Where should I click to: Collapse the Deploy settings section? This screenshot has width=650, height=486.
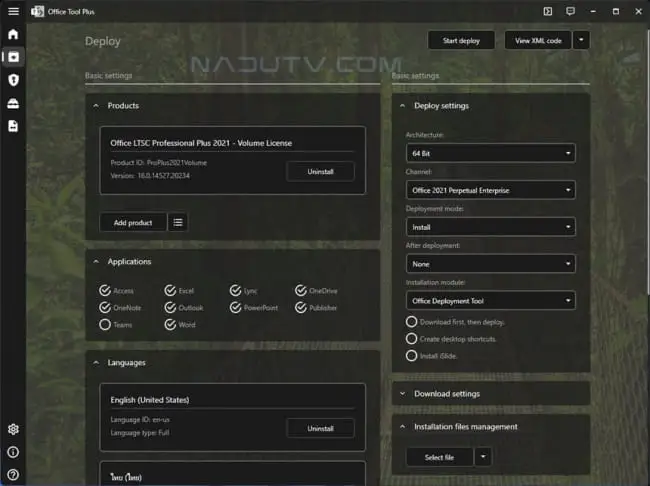coord(403,106)
